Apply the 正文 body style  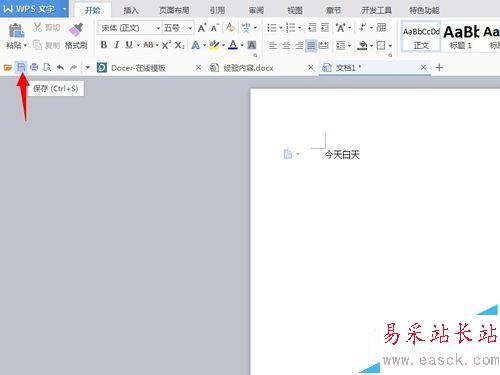421,37
